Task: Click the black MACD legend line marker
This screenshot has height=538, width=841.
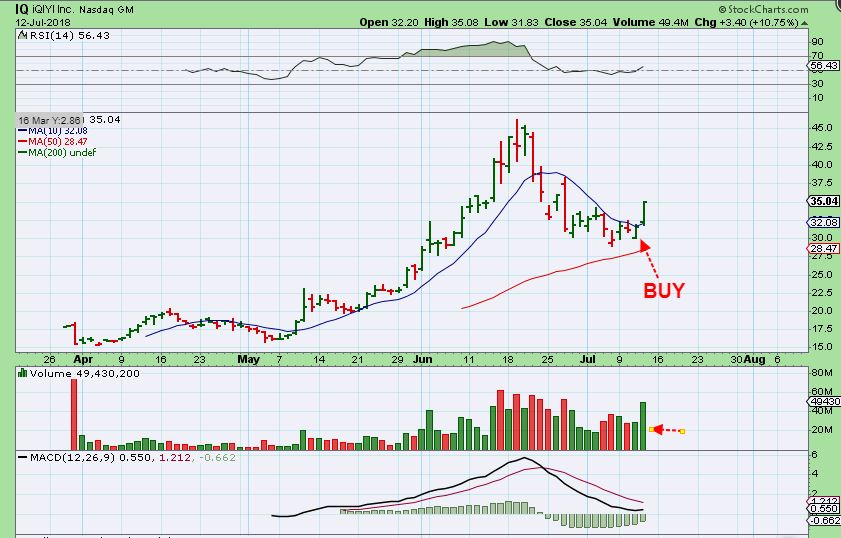Action: (23, 458)
